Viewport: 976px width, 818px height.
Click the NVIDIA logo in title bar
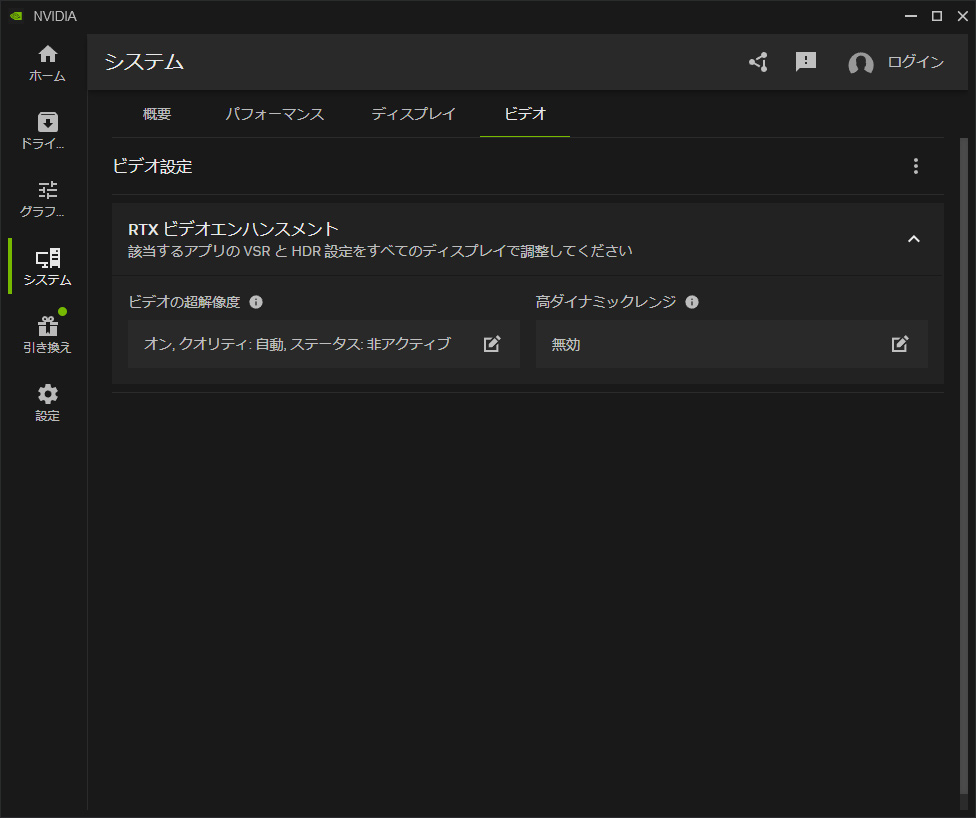pos(16,16)
